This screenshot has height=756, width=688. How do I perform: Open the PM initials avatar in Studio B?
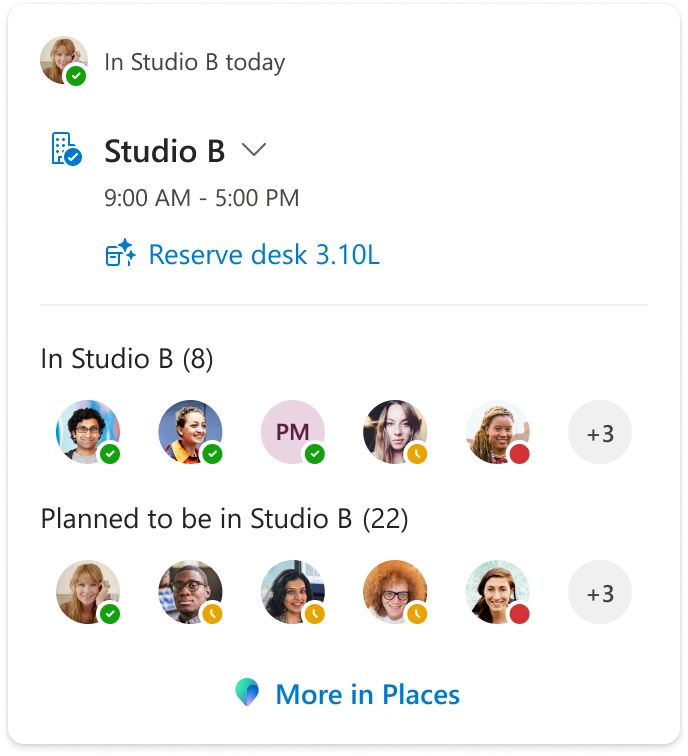coord(293,432)
